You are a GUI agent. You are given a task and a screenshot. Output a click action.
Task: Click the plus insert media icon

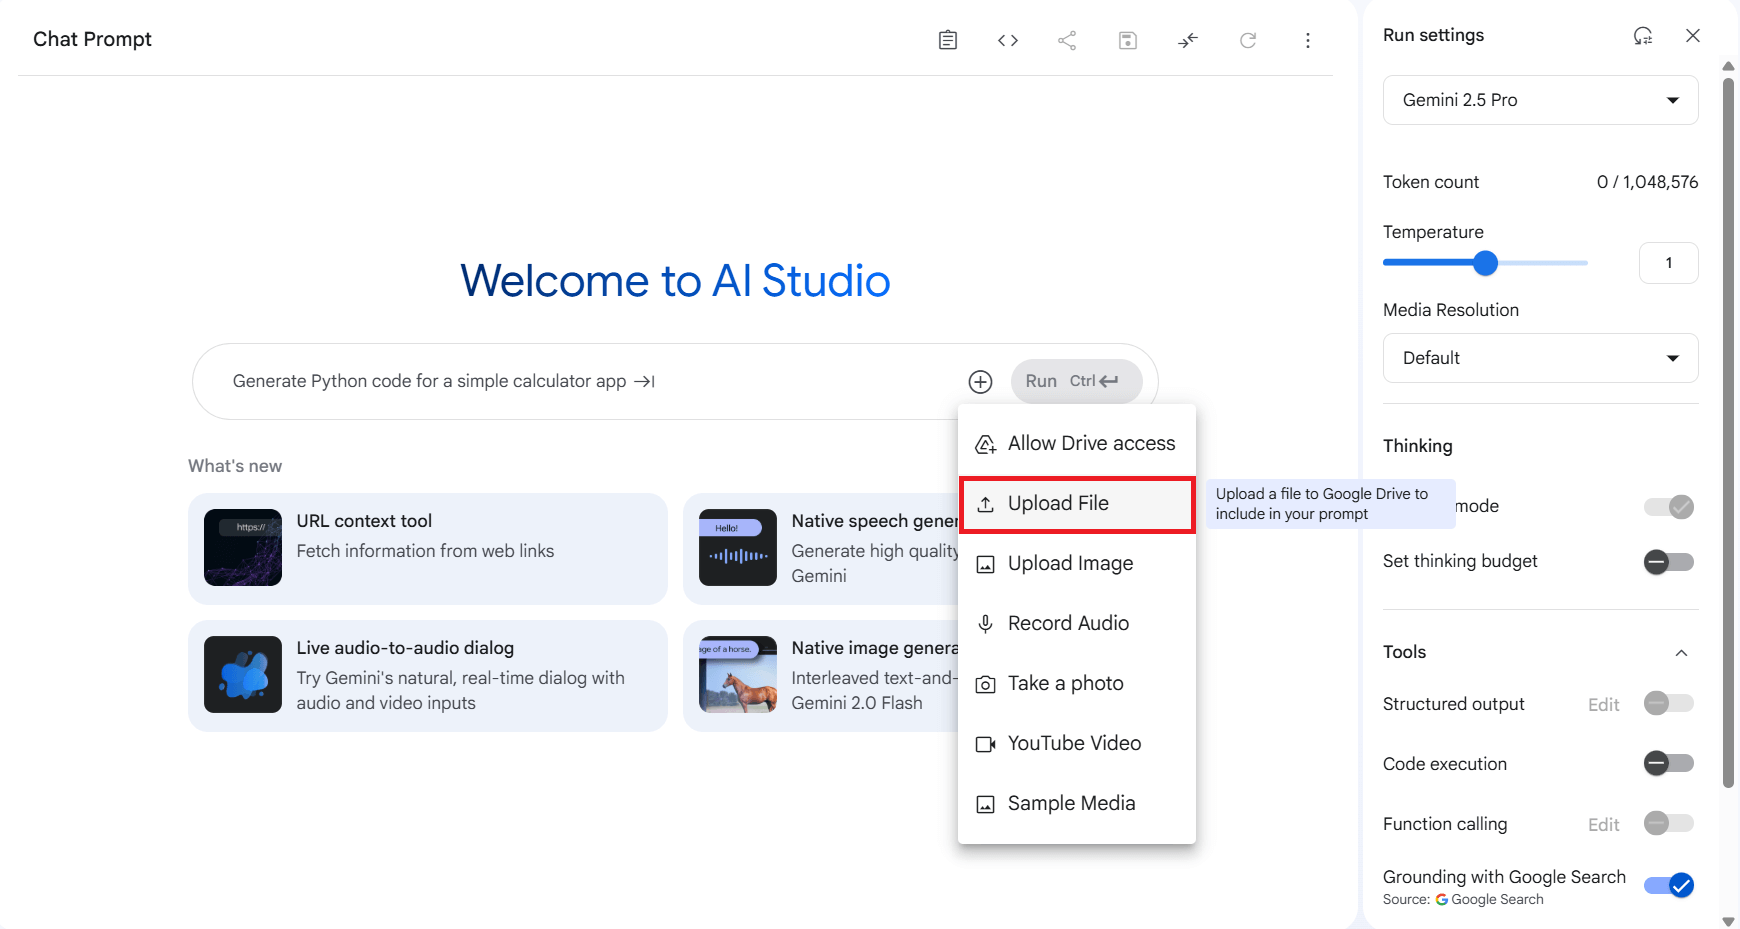pyautogui.click(x=981, y=382)
